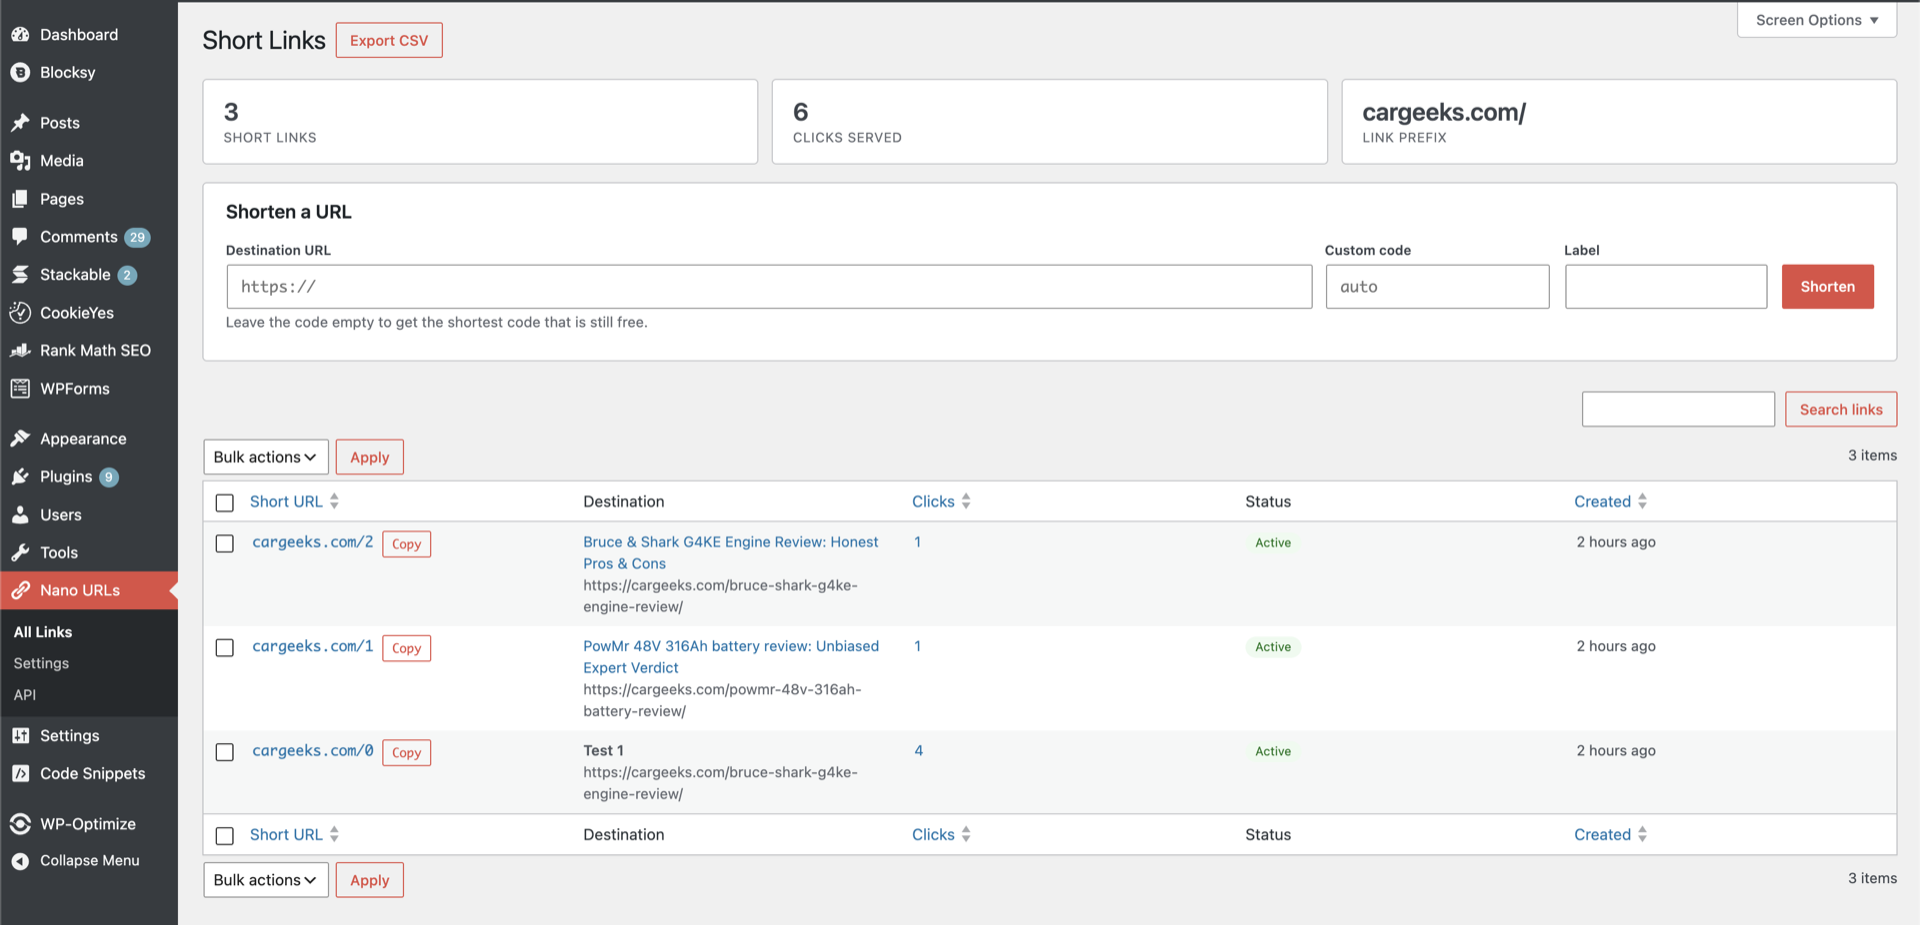The width and height of the screenshot is (1920, 925).
Task: Open the cargeeks.com/0 short URL link
Action: (312, 750)
